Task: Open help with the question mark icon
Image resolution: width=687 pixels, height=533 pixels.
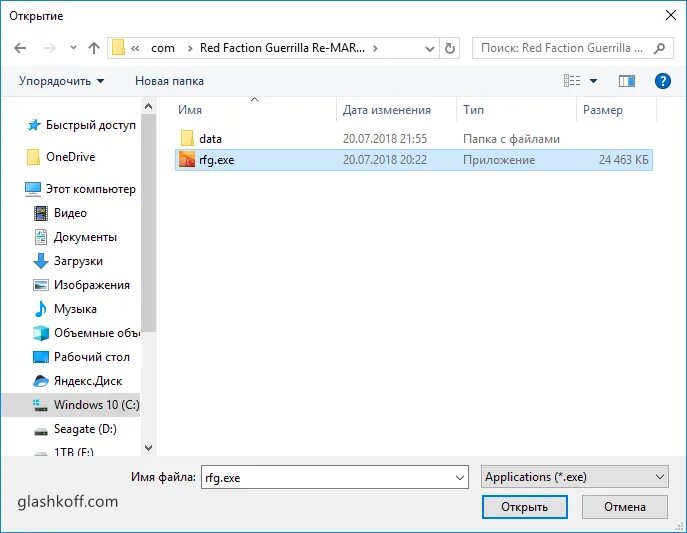Action: [x=662, y=81]
